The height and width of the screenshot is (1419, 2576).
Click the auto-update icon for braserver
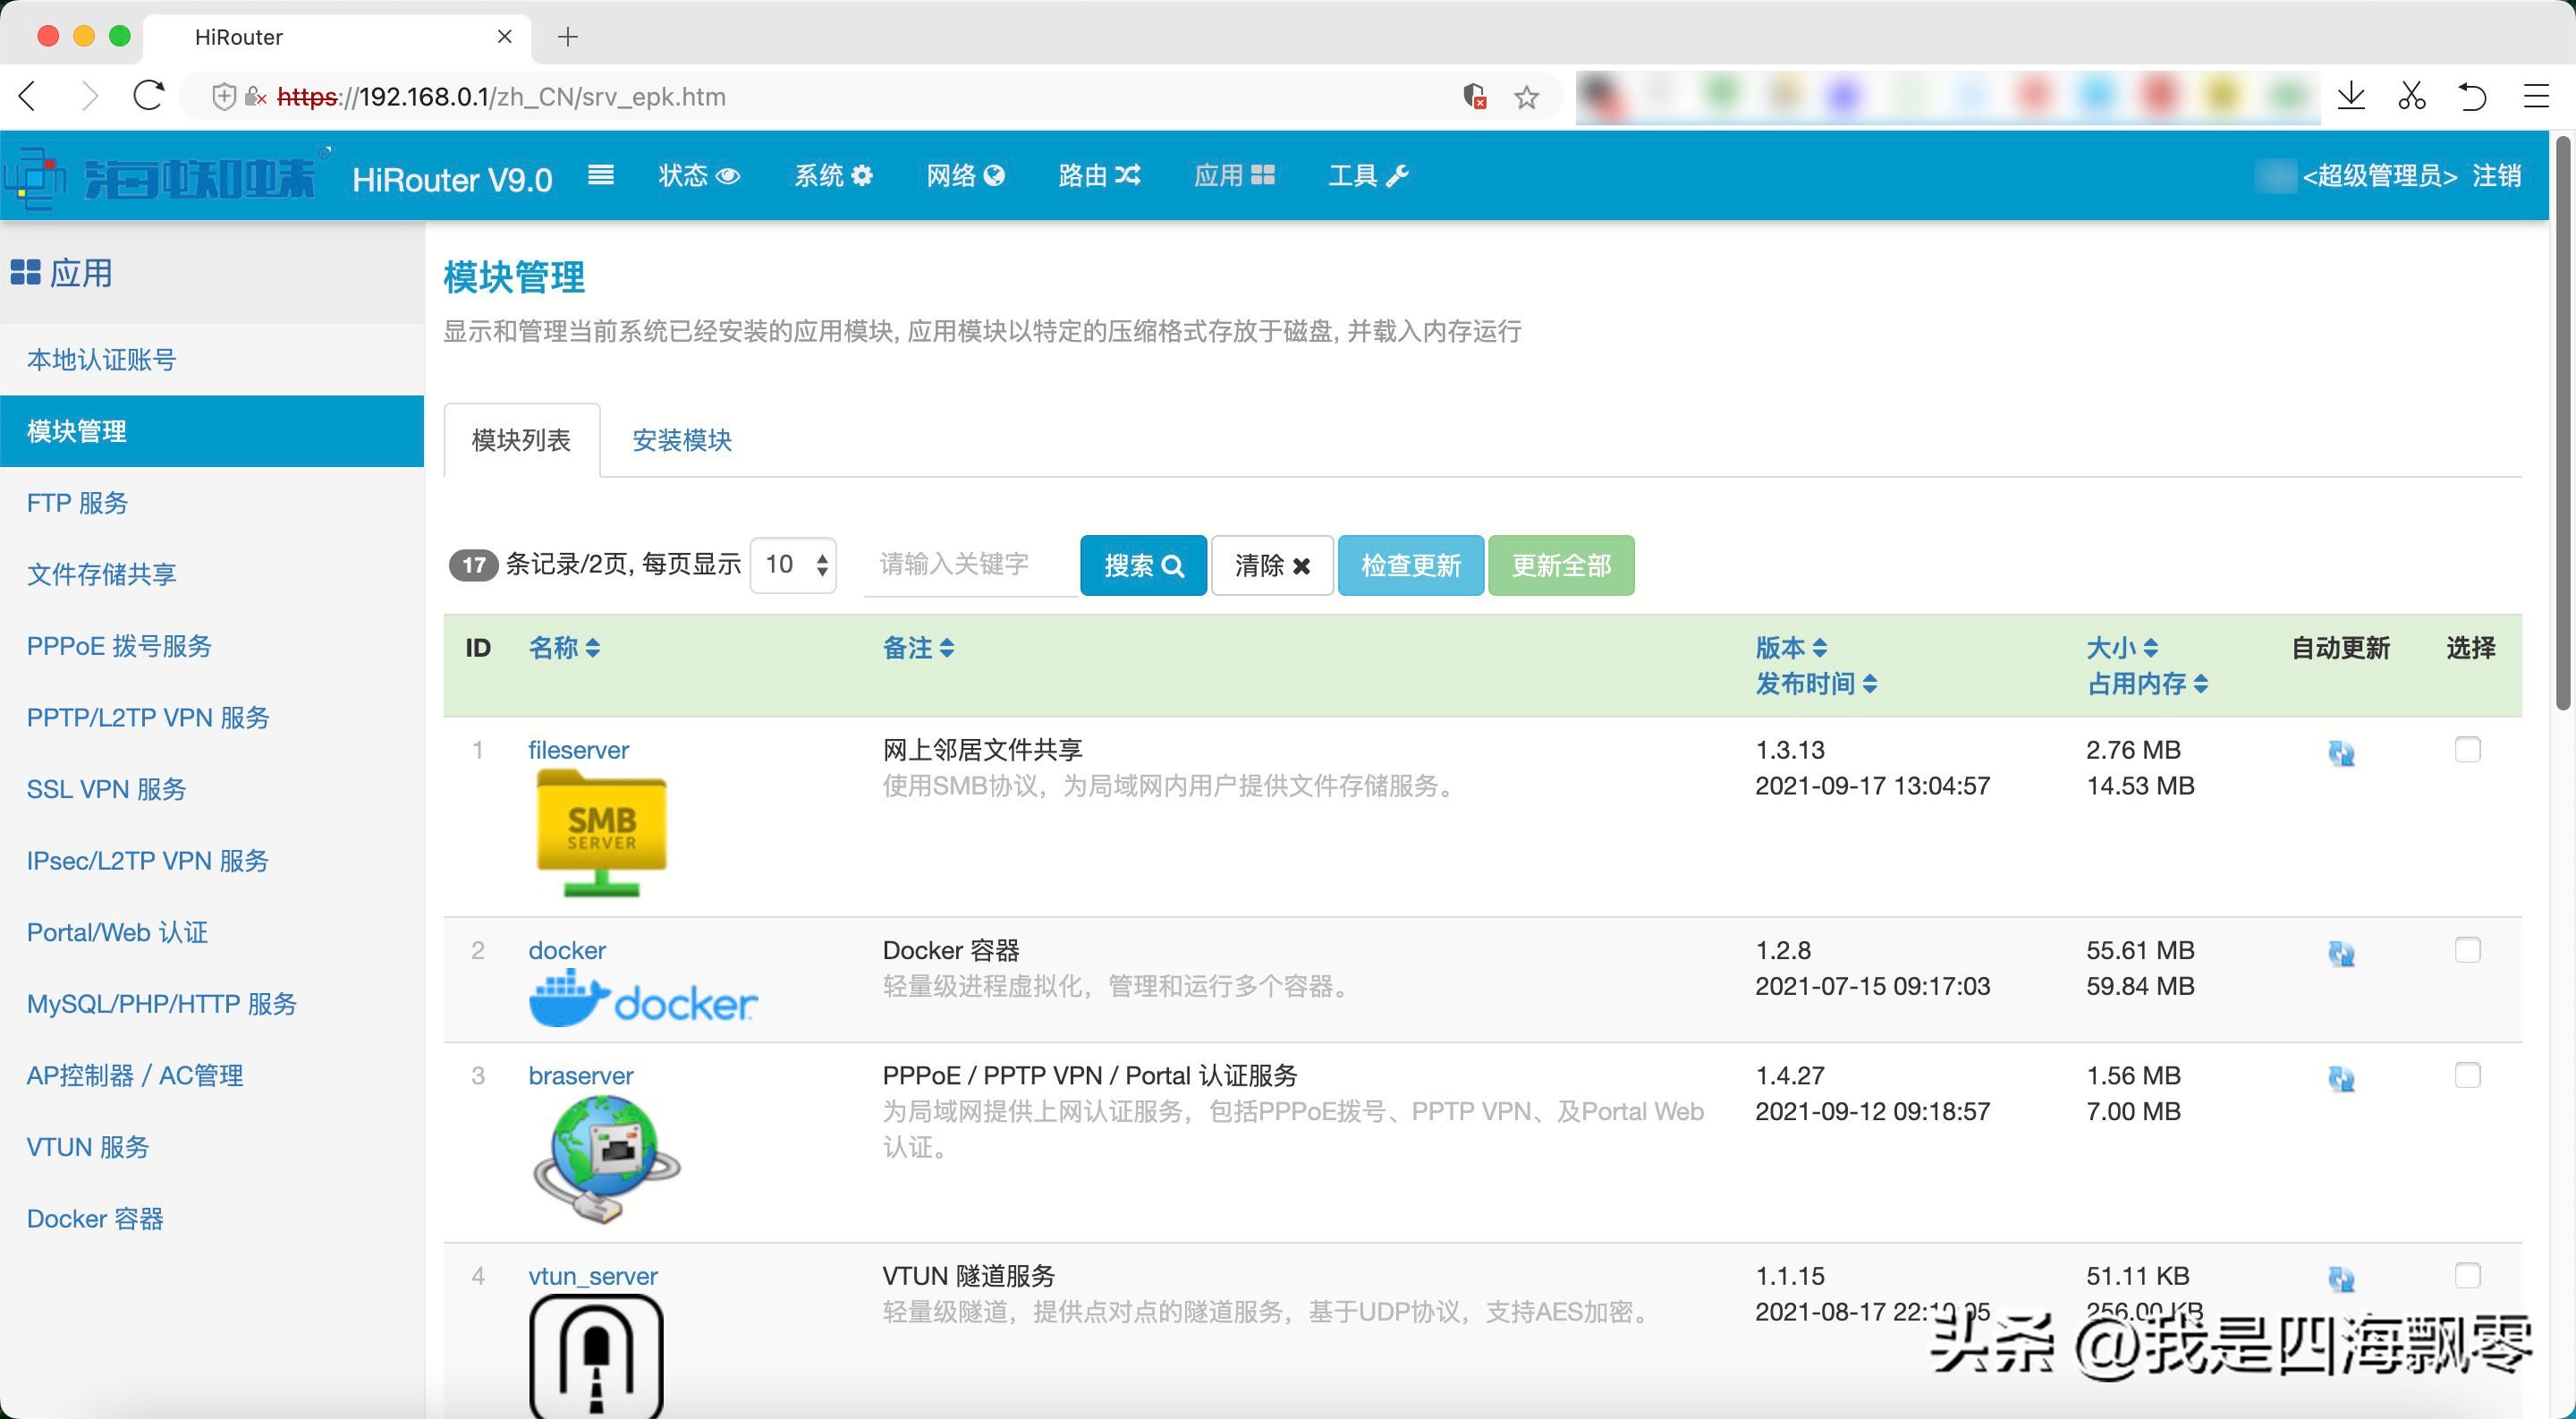(2341, 1078)
